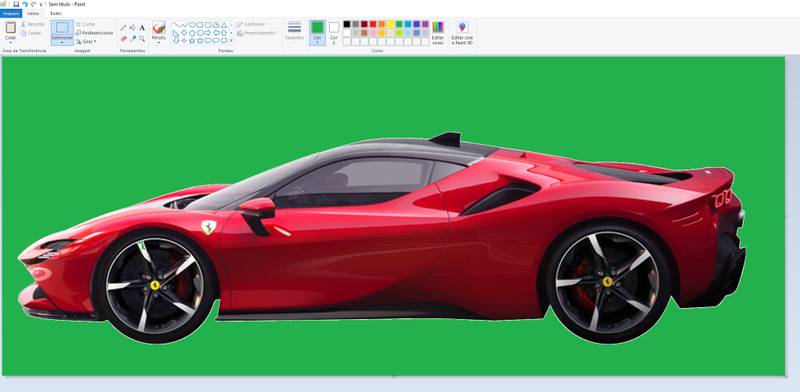The height and width of the screenshot is (392, 800).
Task: Click the Pincéis brush icon
Action: pyautogui.click(x=159, y=27)
